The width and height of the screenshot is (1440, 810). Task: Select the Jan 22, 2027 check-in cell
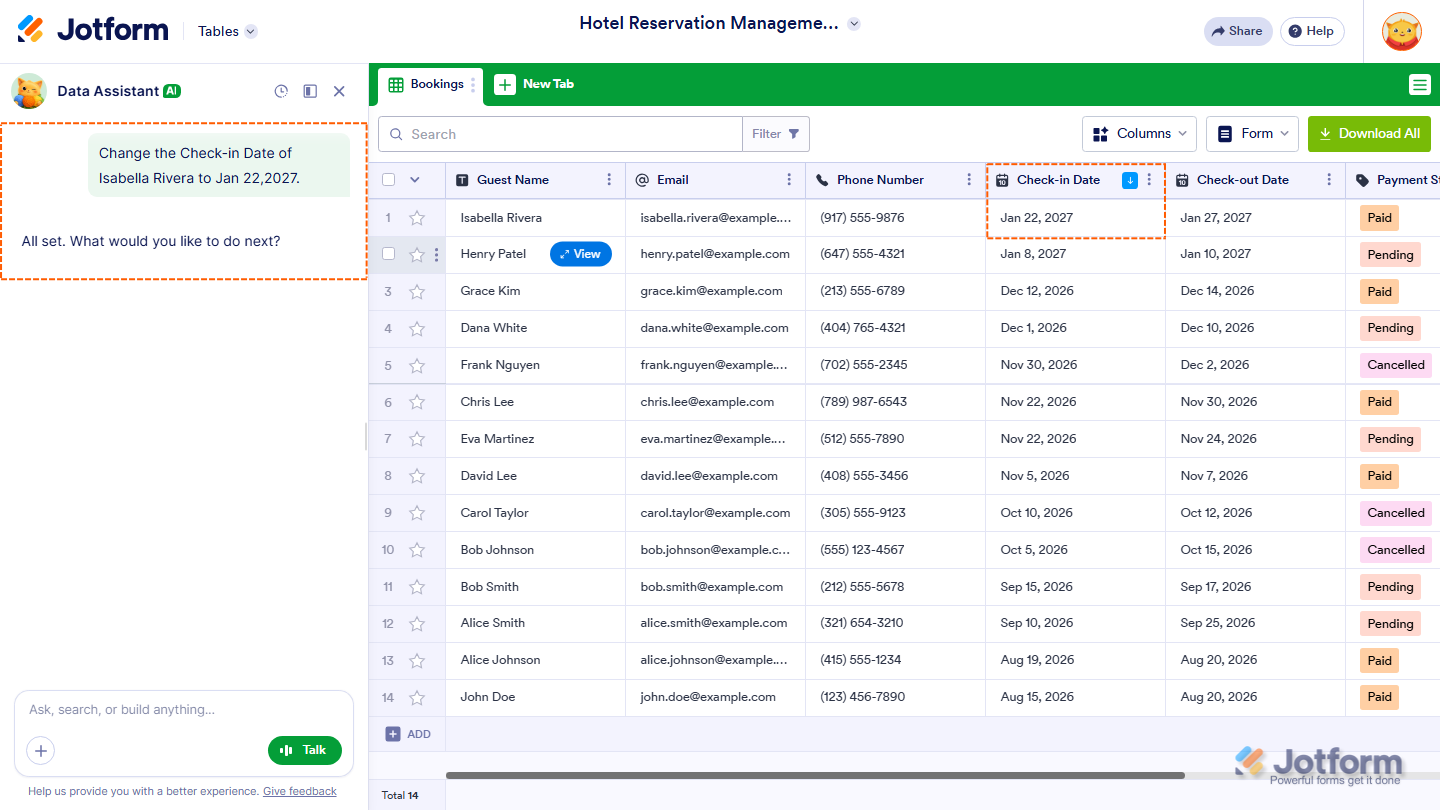(1075, 218)
